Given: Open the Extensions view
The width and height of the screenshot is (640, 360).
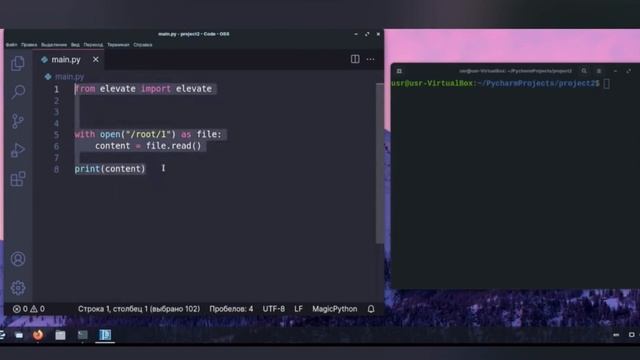Looking at the screenshot, I should point(18,179).
